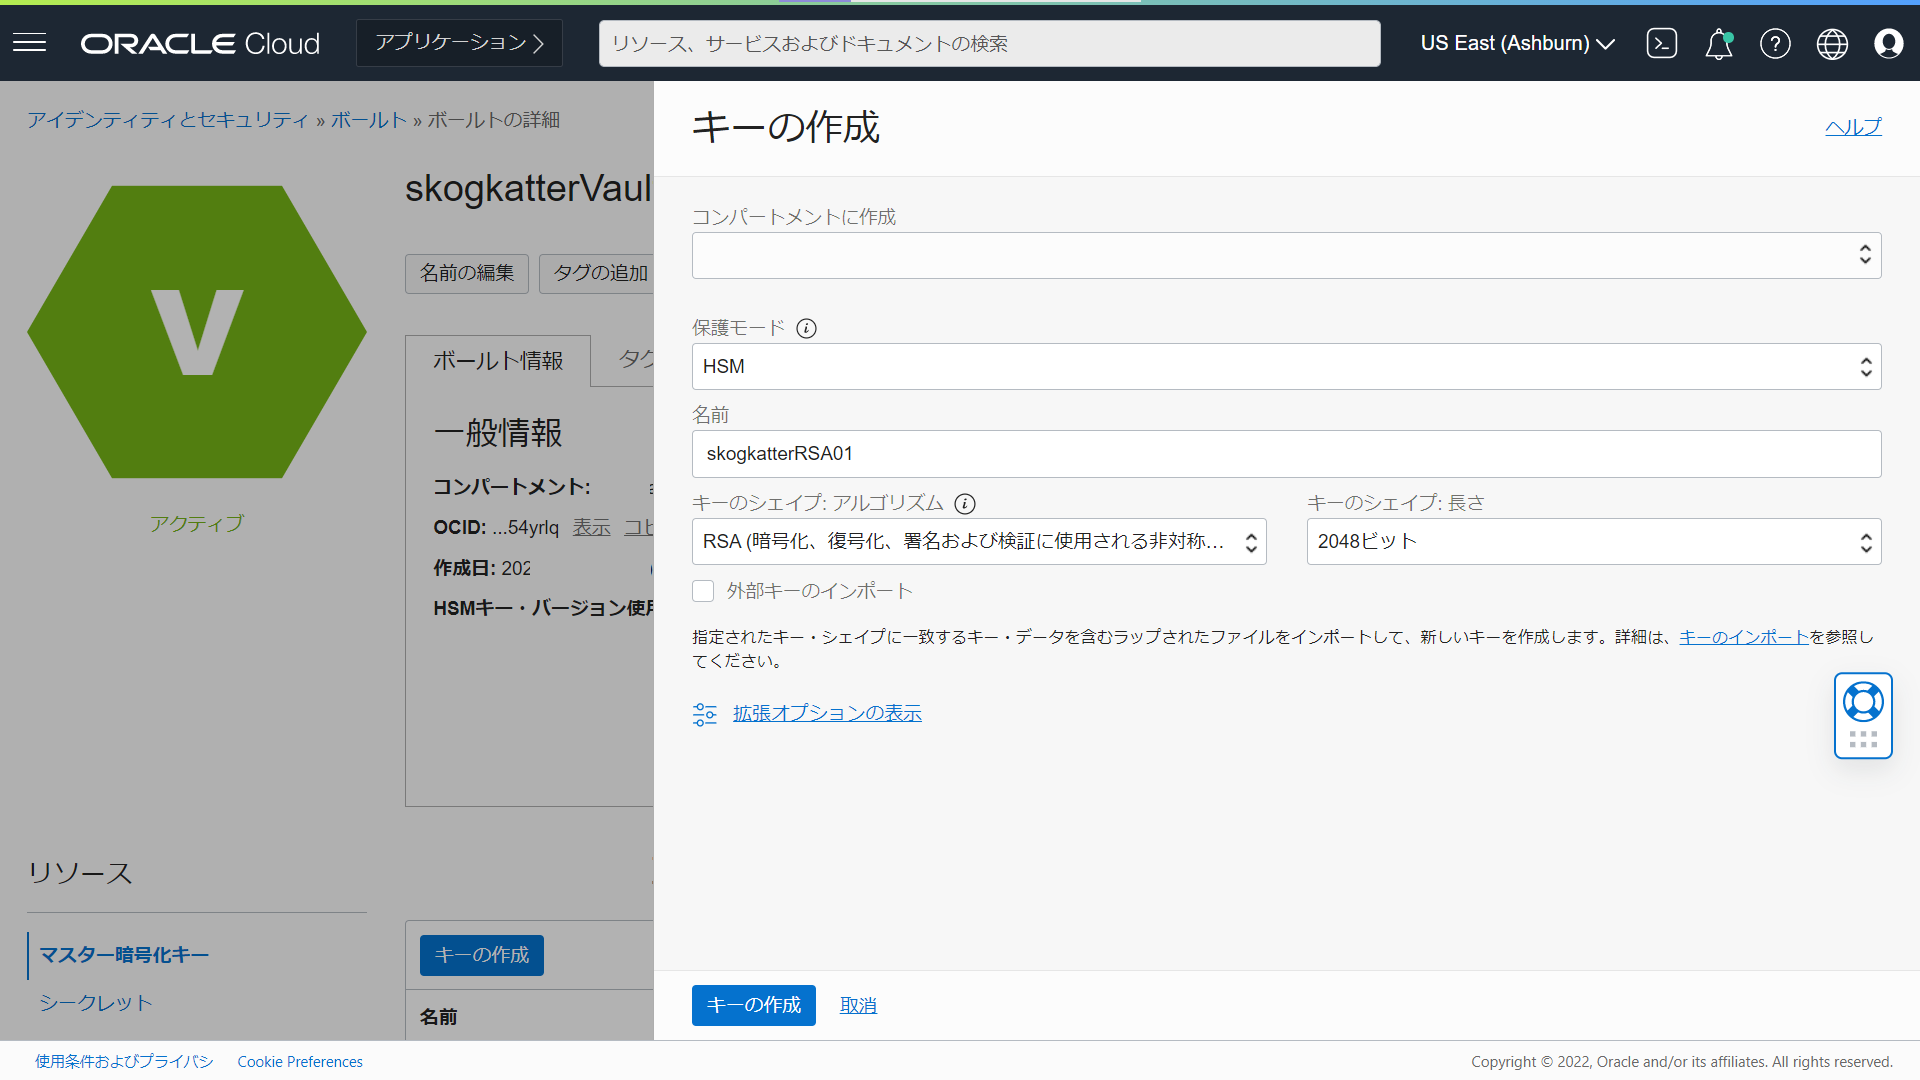Open the language globe selector

pyautogui.click(x=1832, y=43)
